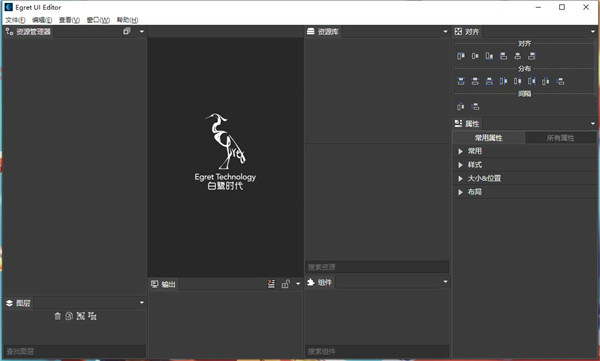Screen dimensions: 600x361
Task: Switch to the 常用属性 tab
Action: (x=489, y=138)
